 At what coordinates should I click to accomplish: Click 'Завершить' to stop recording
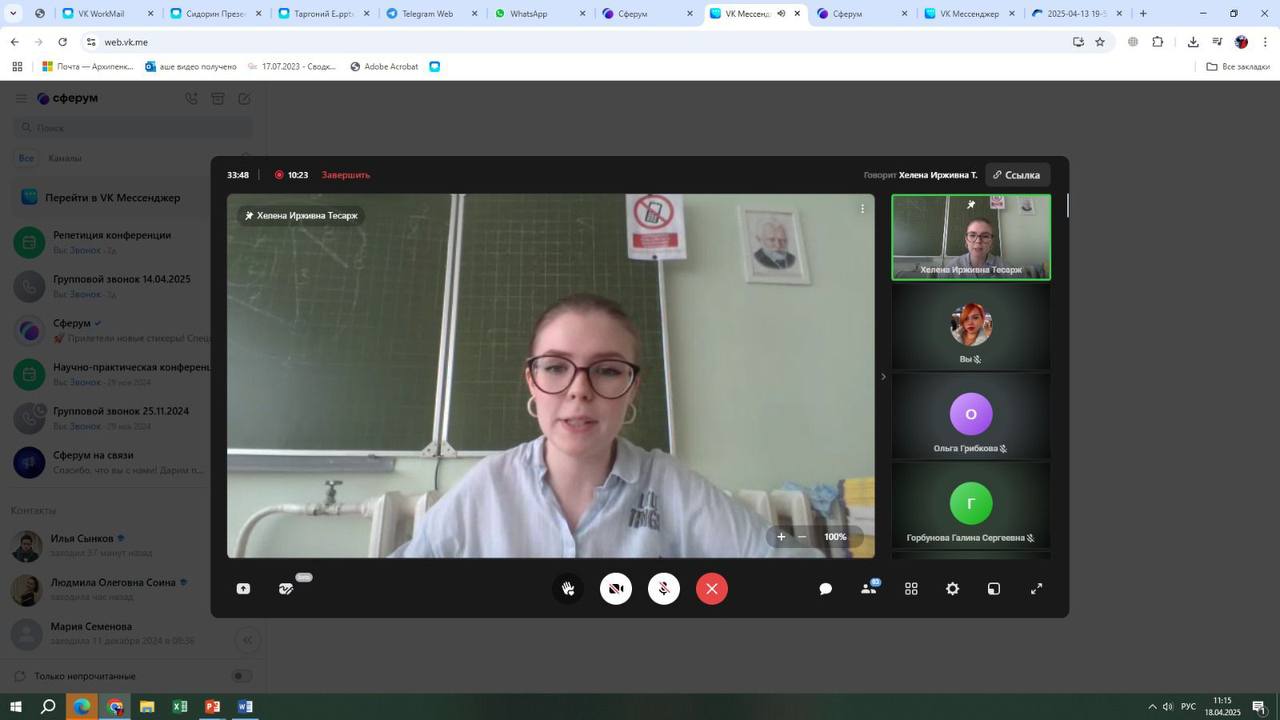[346, 175]
